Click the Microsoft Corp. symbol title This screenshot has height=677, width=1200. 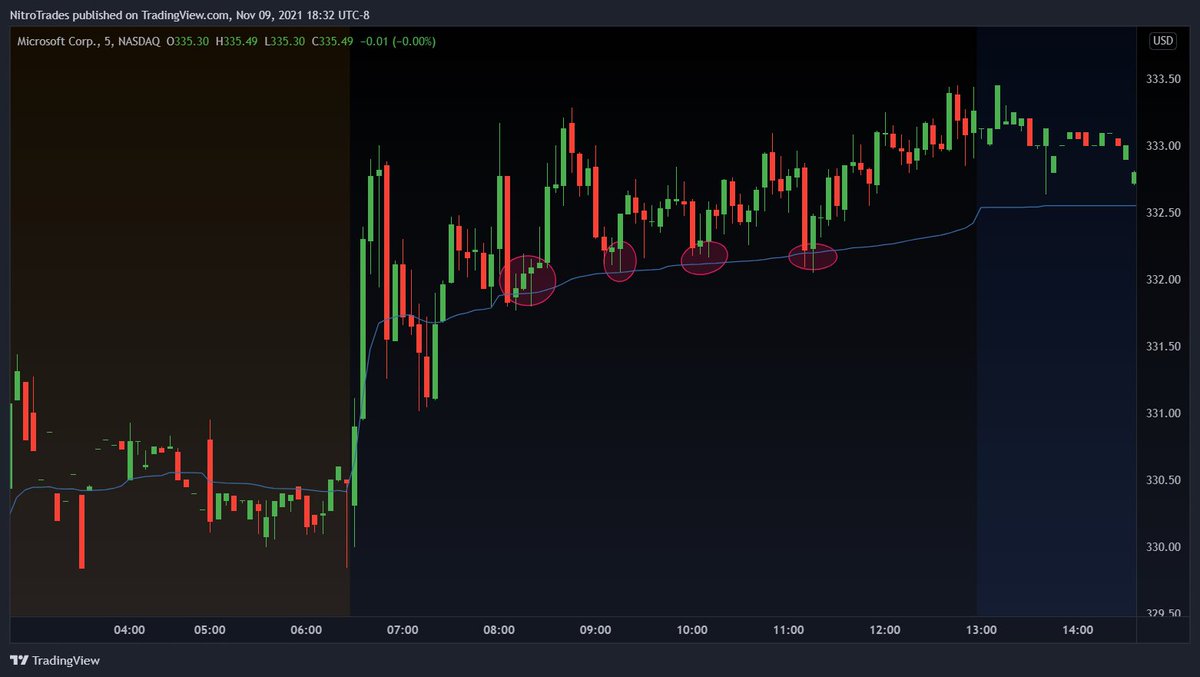click(x=57, y=41)
